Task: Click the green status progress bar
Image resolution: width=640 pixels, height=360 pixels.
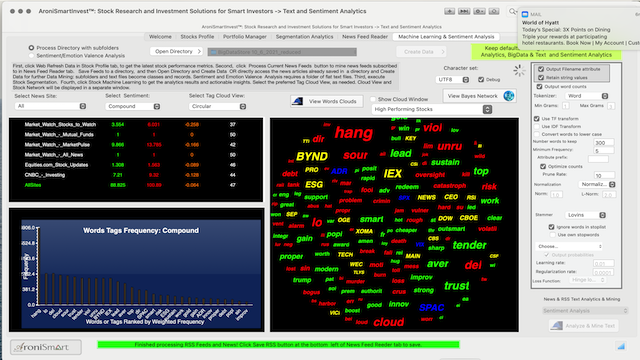Action: (278, 345)
